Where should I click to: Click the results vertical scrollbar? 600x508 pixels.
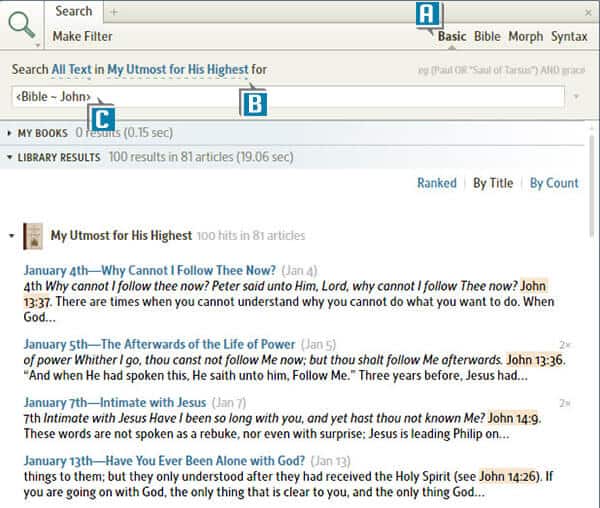tap(592, 184)
